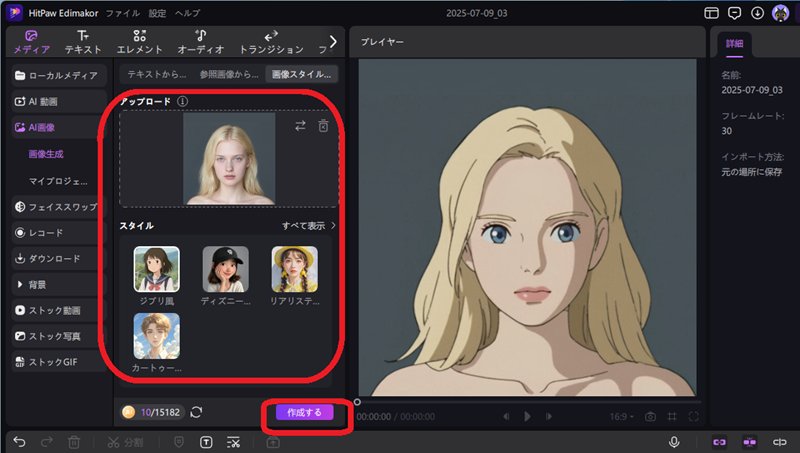Refresh the credits balance
The height and width of the screenshot is (453, 800).
coord(196,412)
